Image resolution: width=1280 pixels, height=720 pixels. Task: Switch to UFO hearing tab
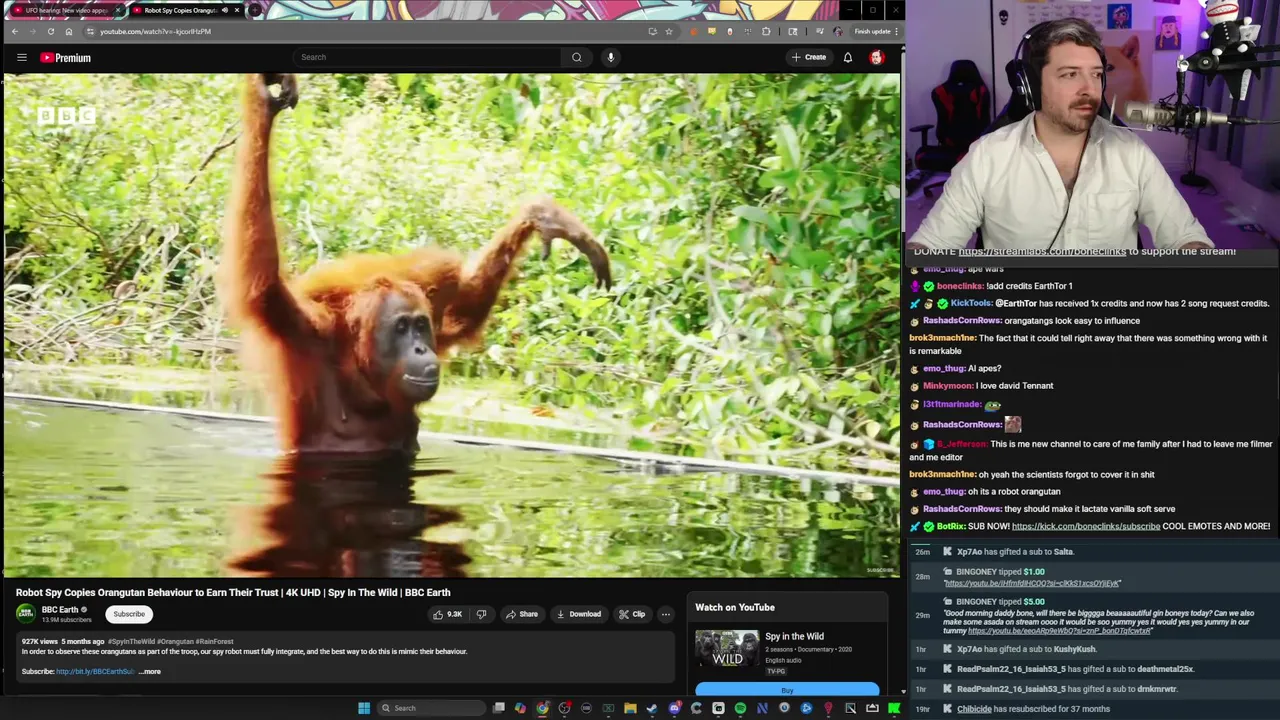[67, 10]
